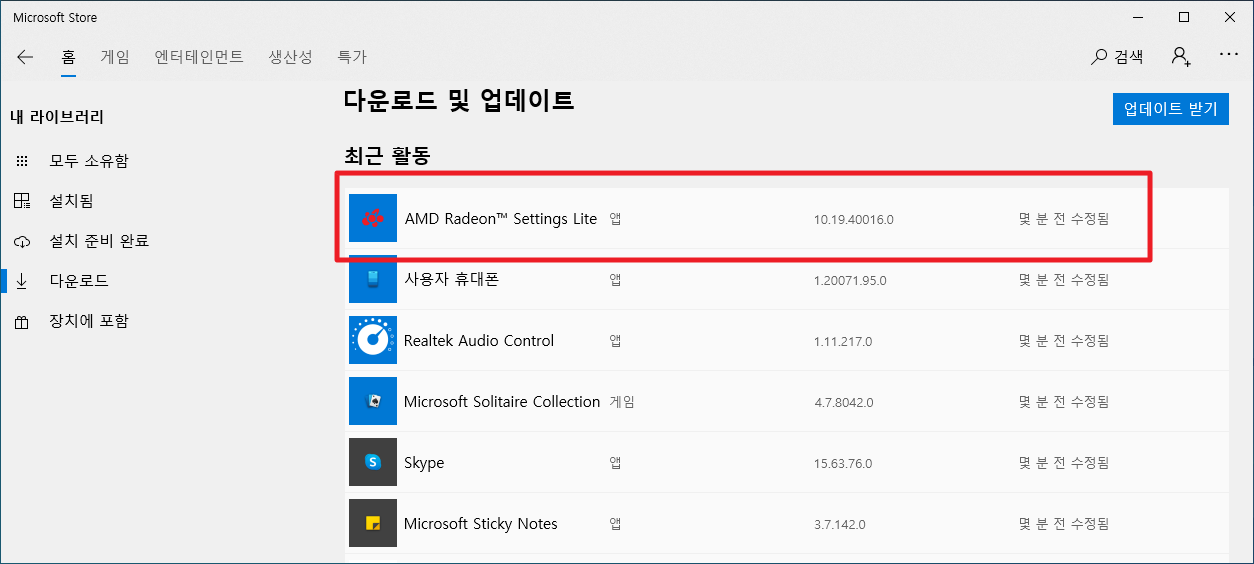Click version 3.7.142.0
The height and width of the screenshot is (564, 1254).
click(x=840, y=524)
